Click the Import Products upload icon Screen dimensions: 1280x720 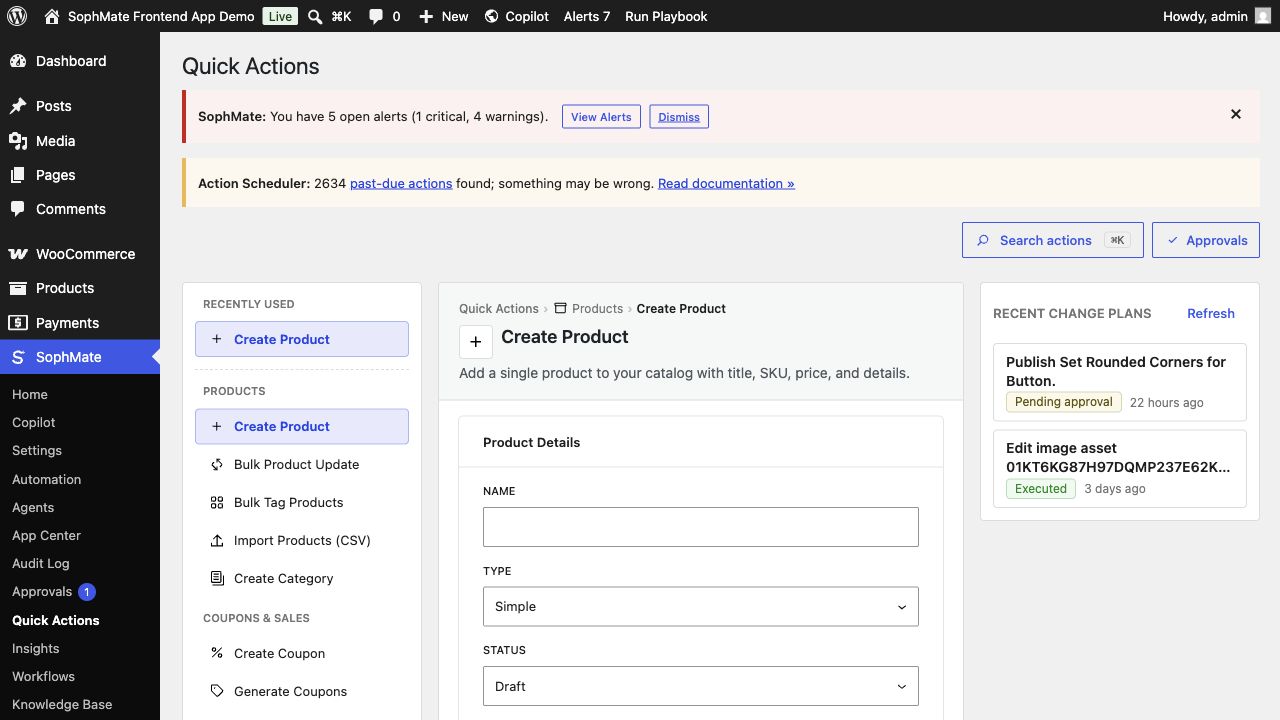pos(217,540)
